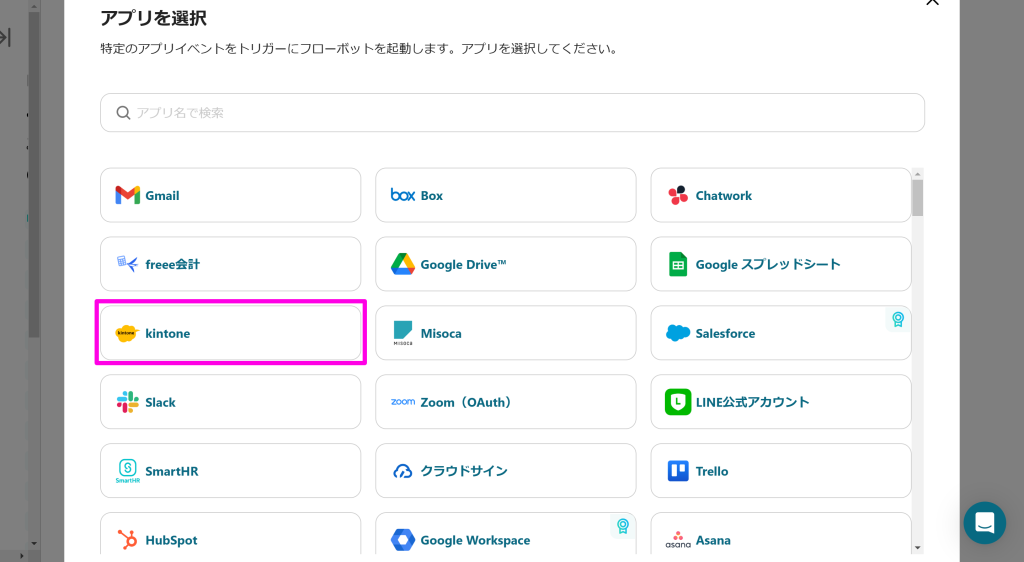Choose the Trello app card
Screen dimensions: 1024x562
pos(781,471)
